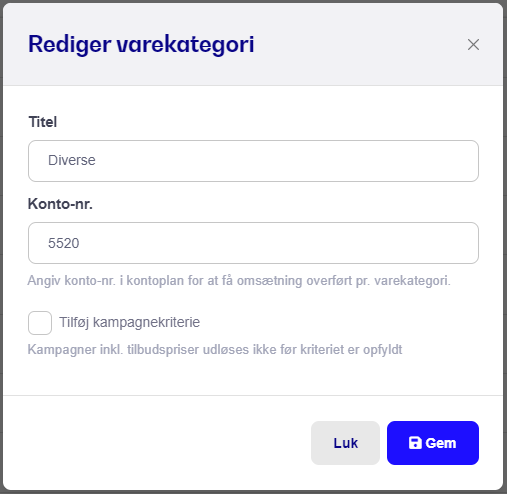
Task: Click the floppy disk save icon
Action: click(415, 443)
